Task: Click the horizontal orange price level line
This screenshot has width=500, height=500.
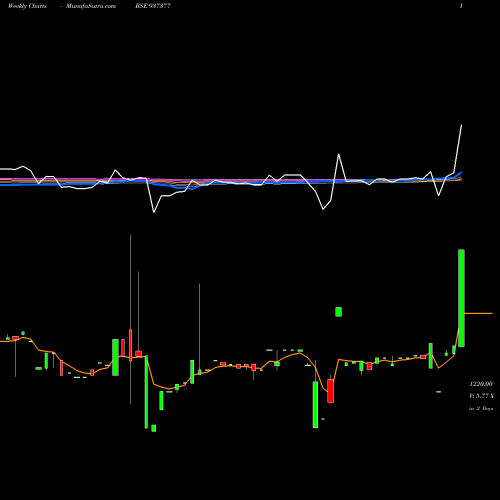Action: (x=478, y=313)
